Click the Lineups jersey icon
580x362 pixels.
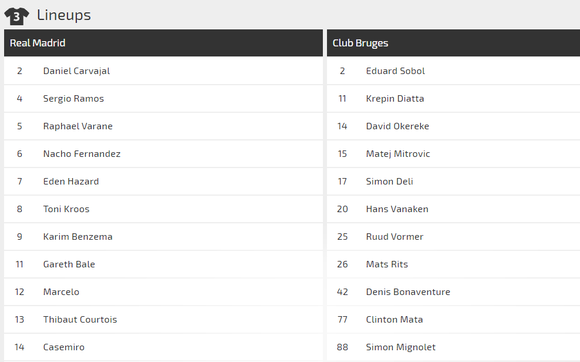click(x=17, y=16)
